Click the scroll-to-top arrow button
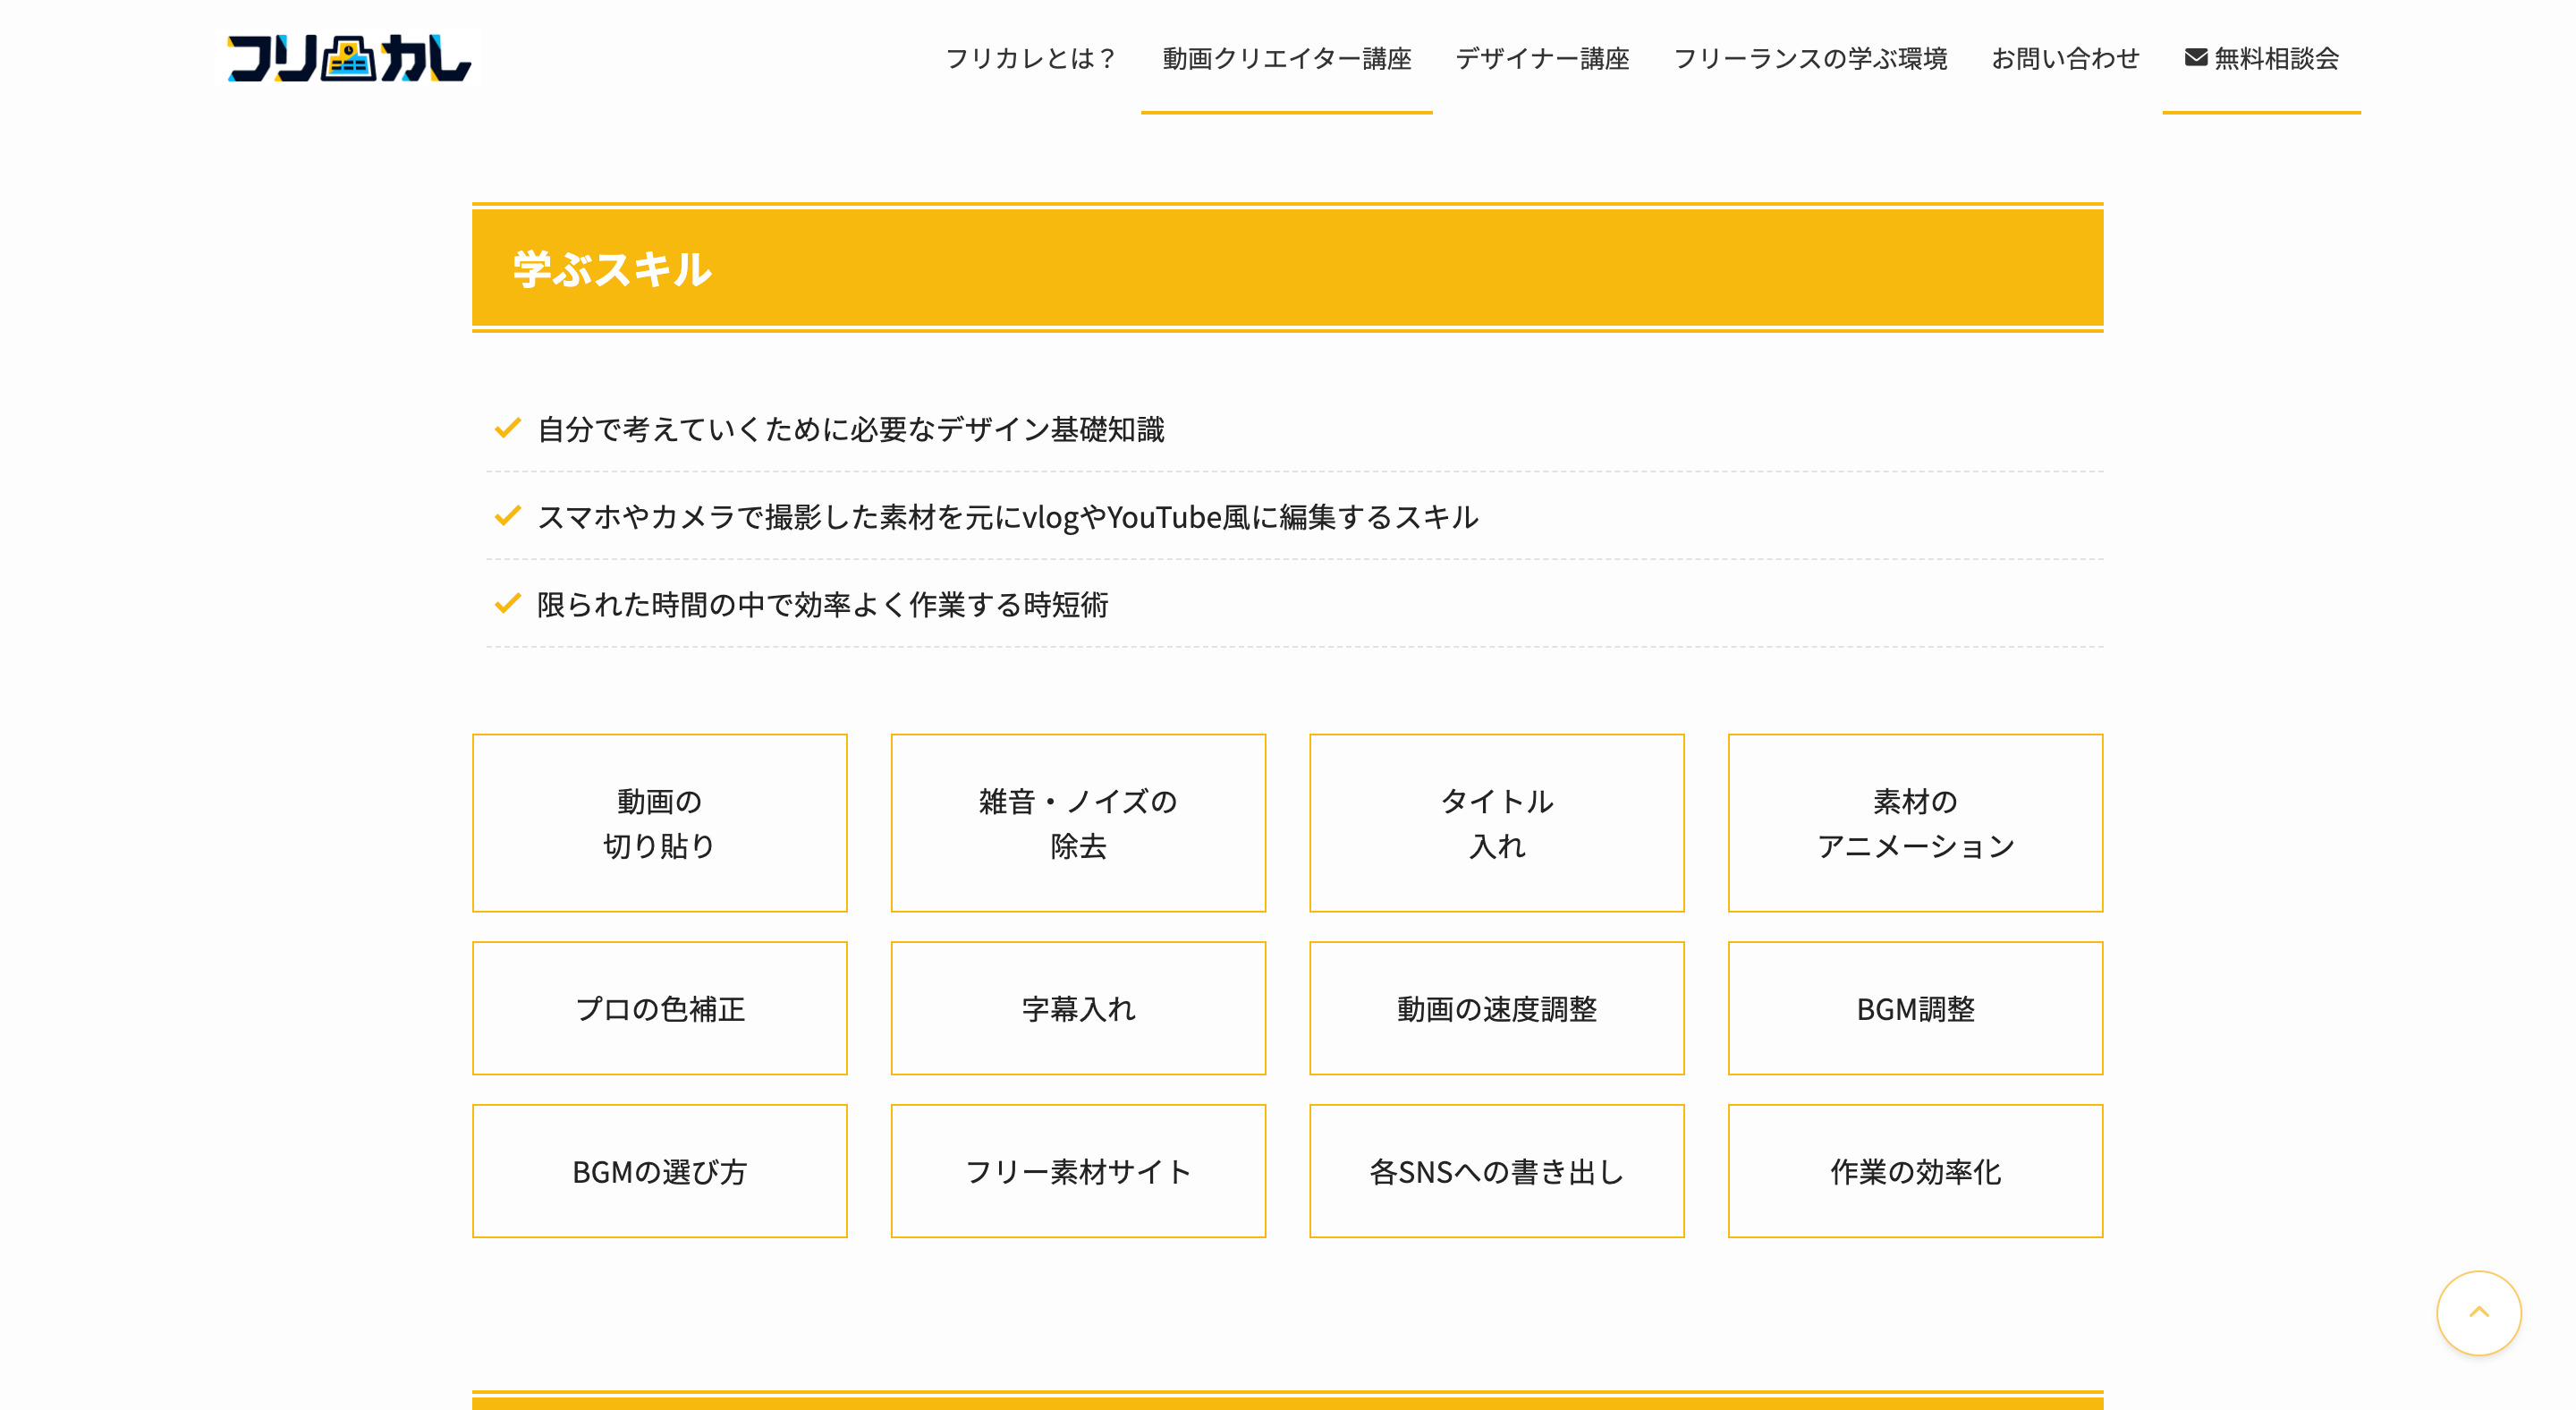This screenshot has width=2576, height=1410. [x=2478, y=1312]
